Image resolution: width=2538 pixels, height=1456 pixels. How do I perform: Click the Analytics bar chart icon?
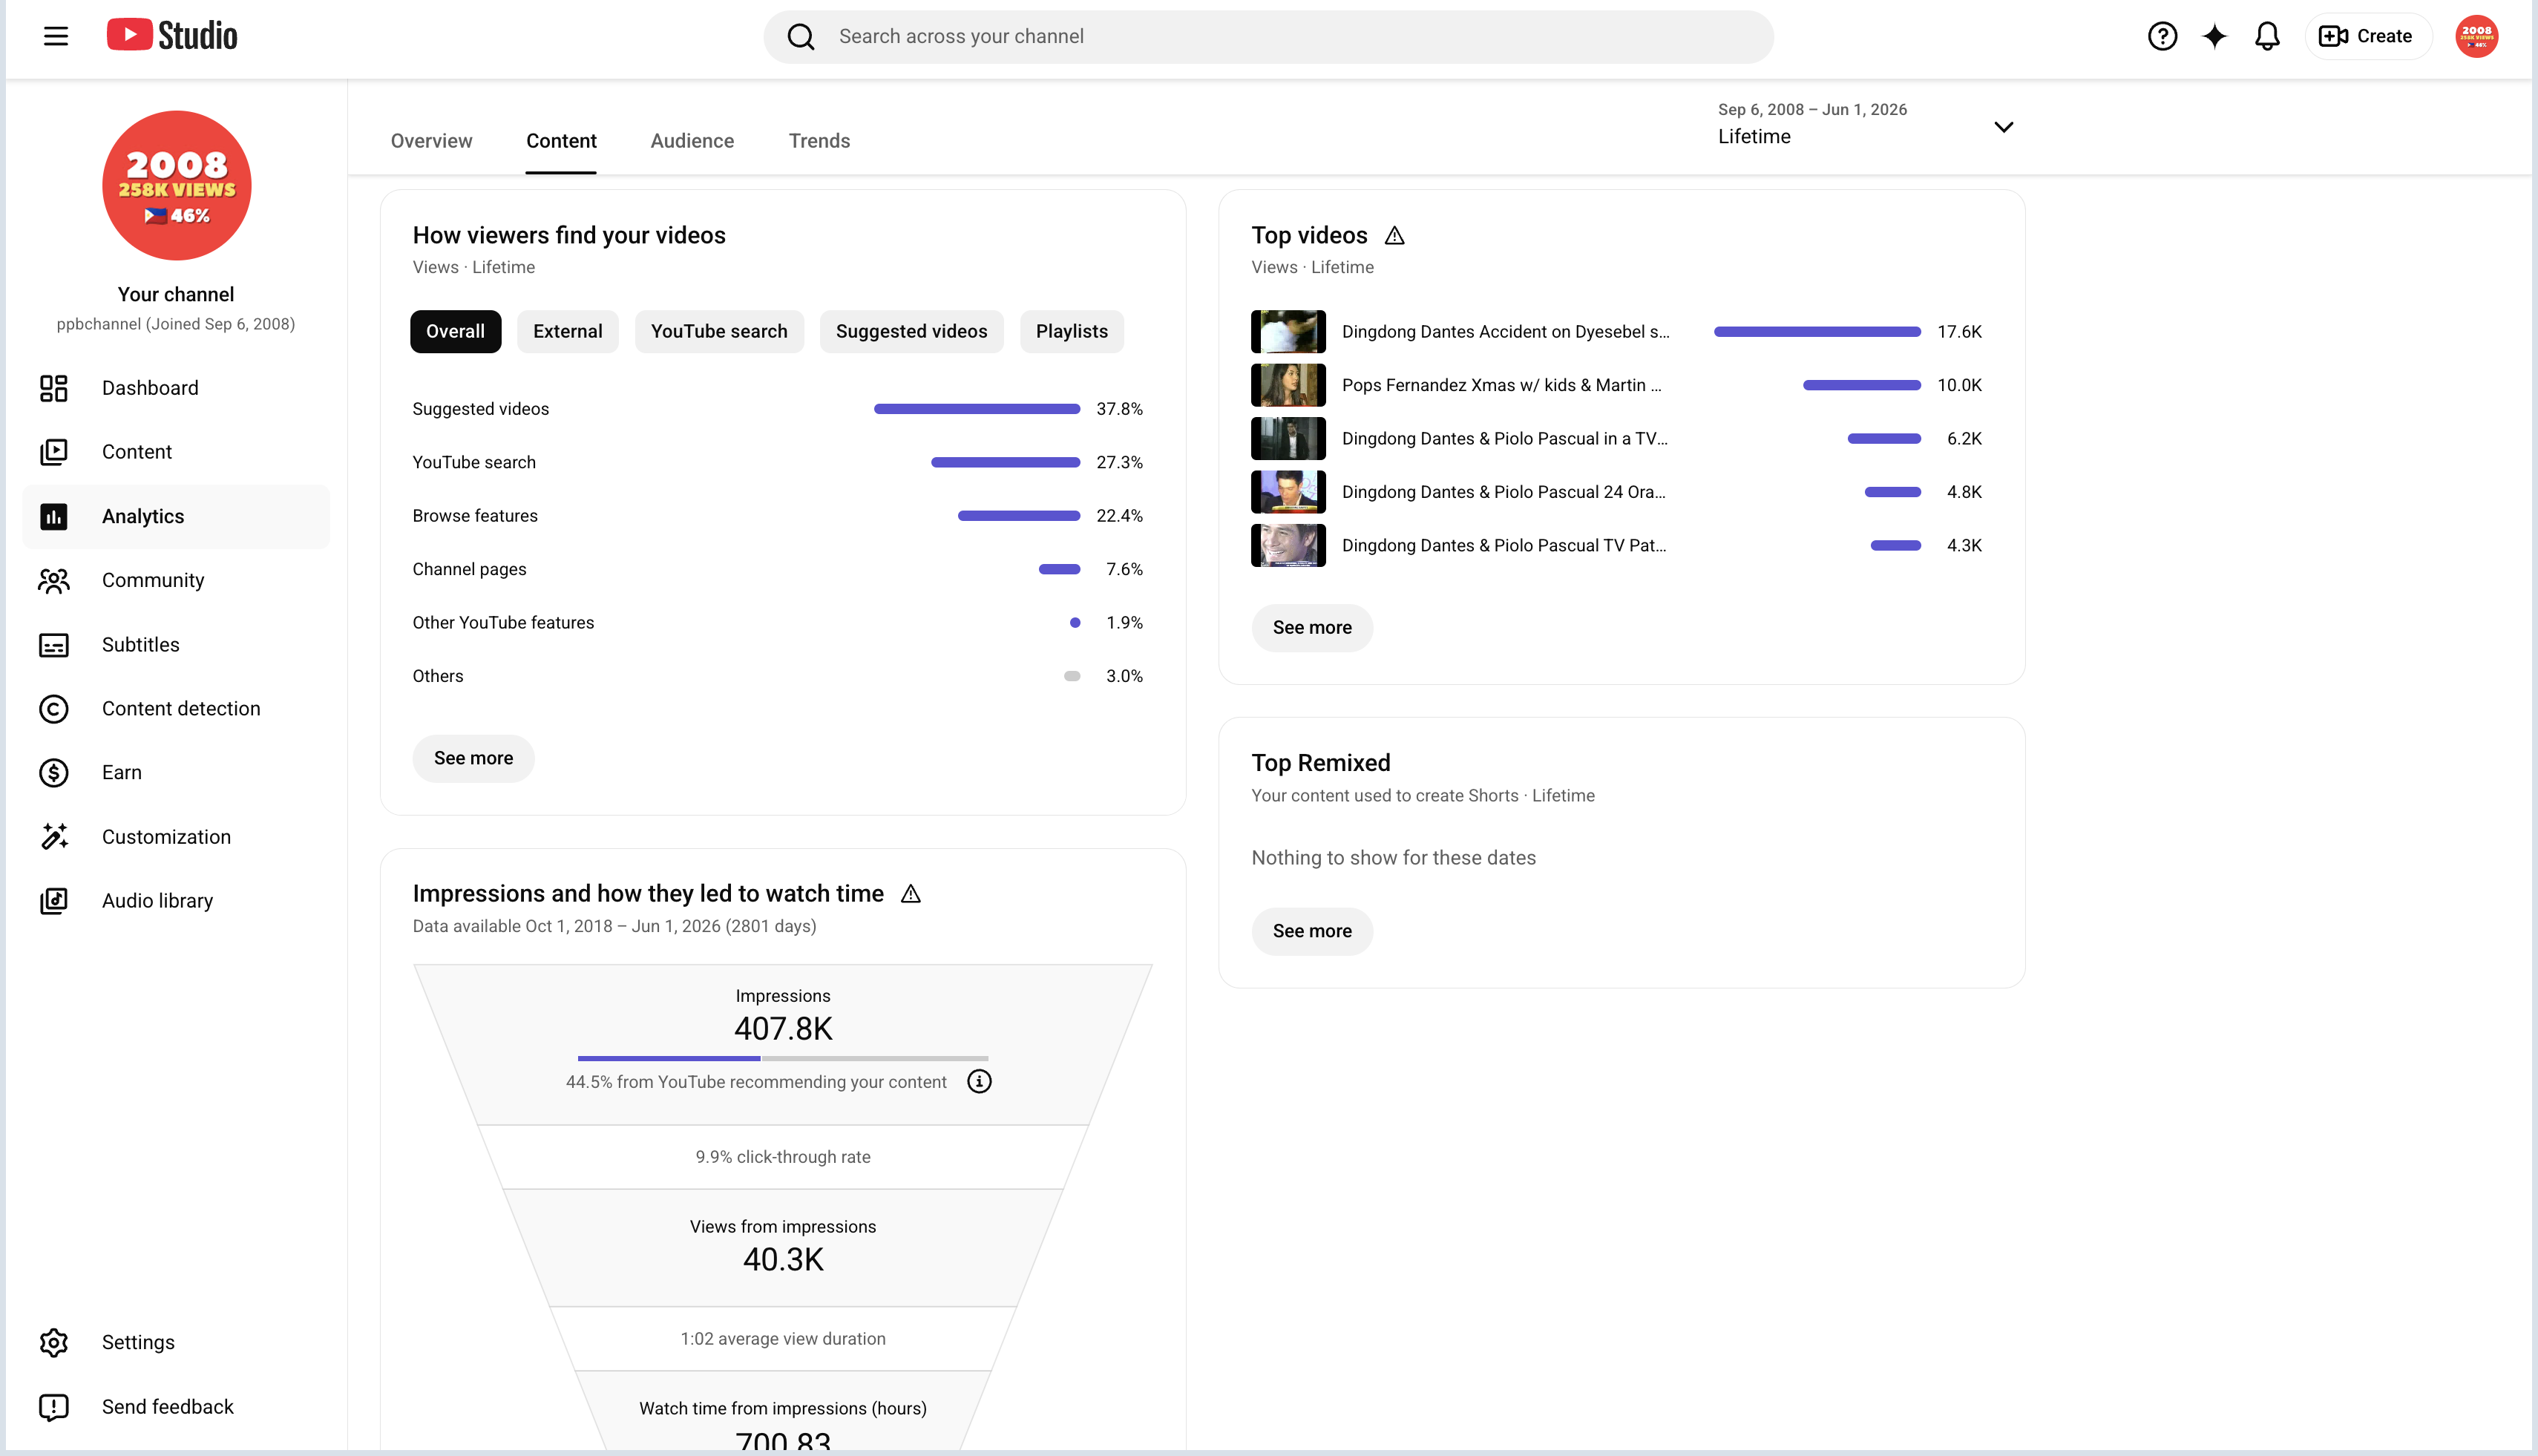click(x=54, y=517)
